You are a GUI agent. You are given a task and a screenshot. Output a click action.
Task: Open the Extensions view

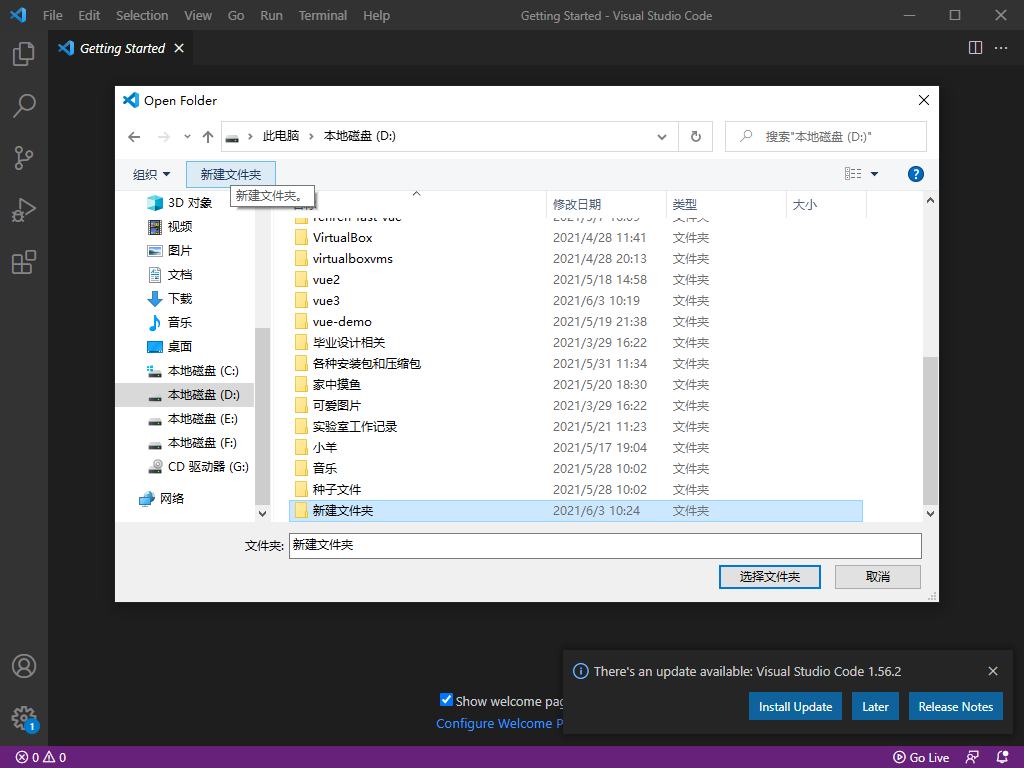24,262
